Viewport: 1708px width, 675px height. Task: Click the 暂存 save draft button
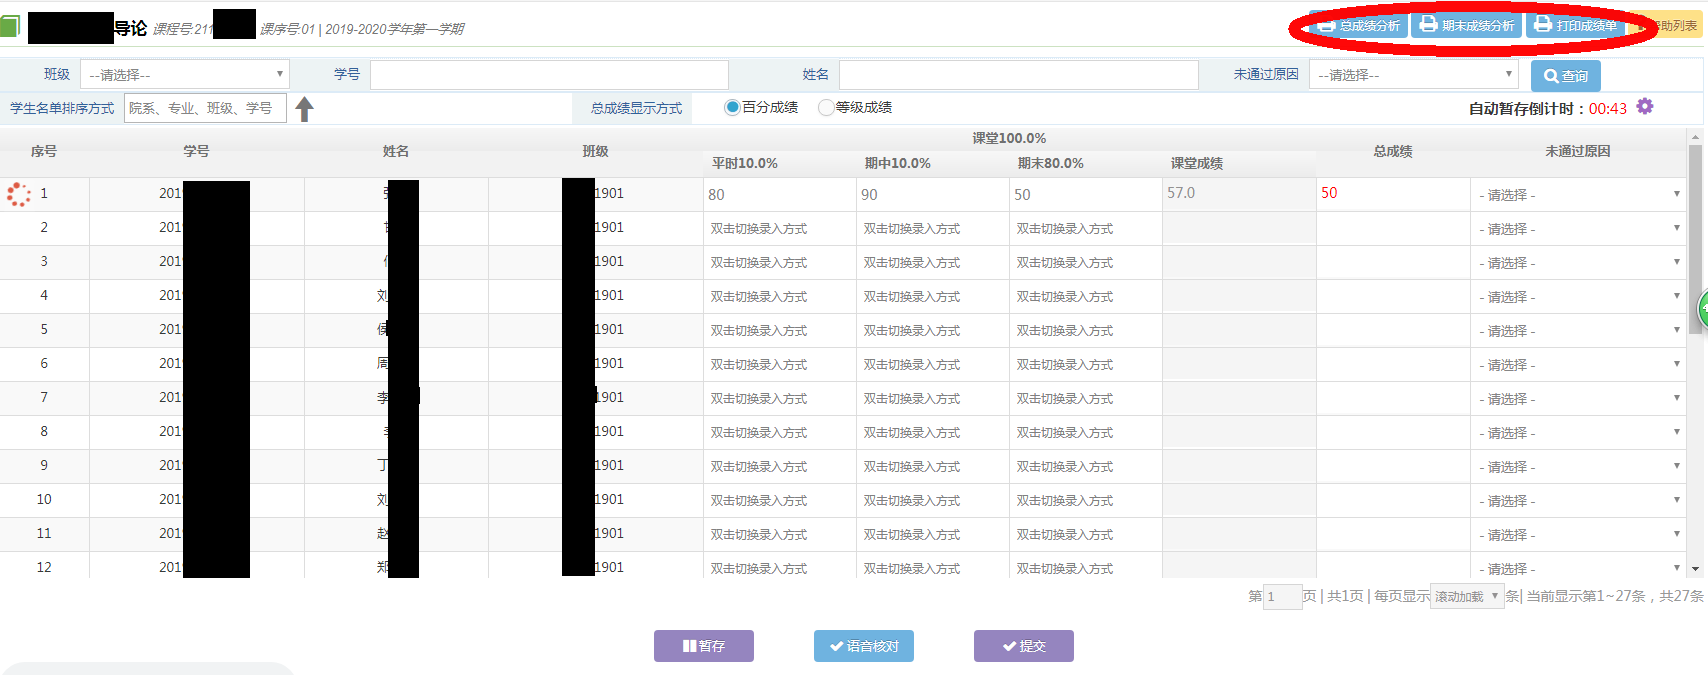click(x=704, y=646)
